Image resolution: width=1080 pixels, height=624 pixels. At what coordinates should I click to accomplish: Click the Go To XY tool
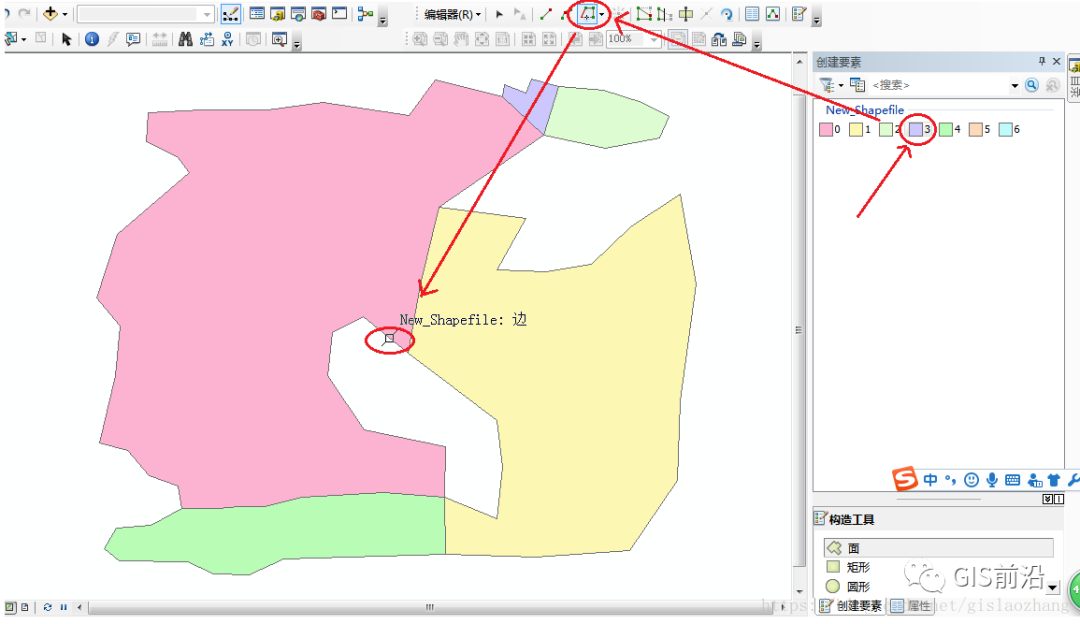pos(227,39)
